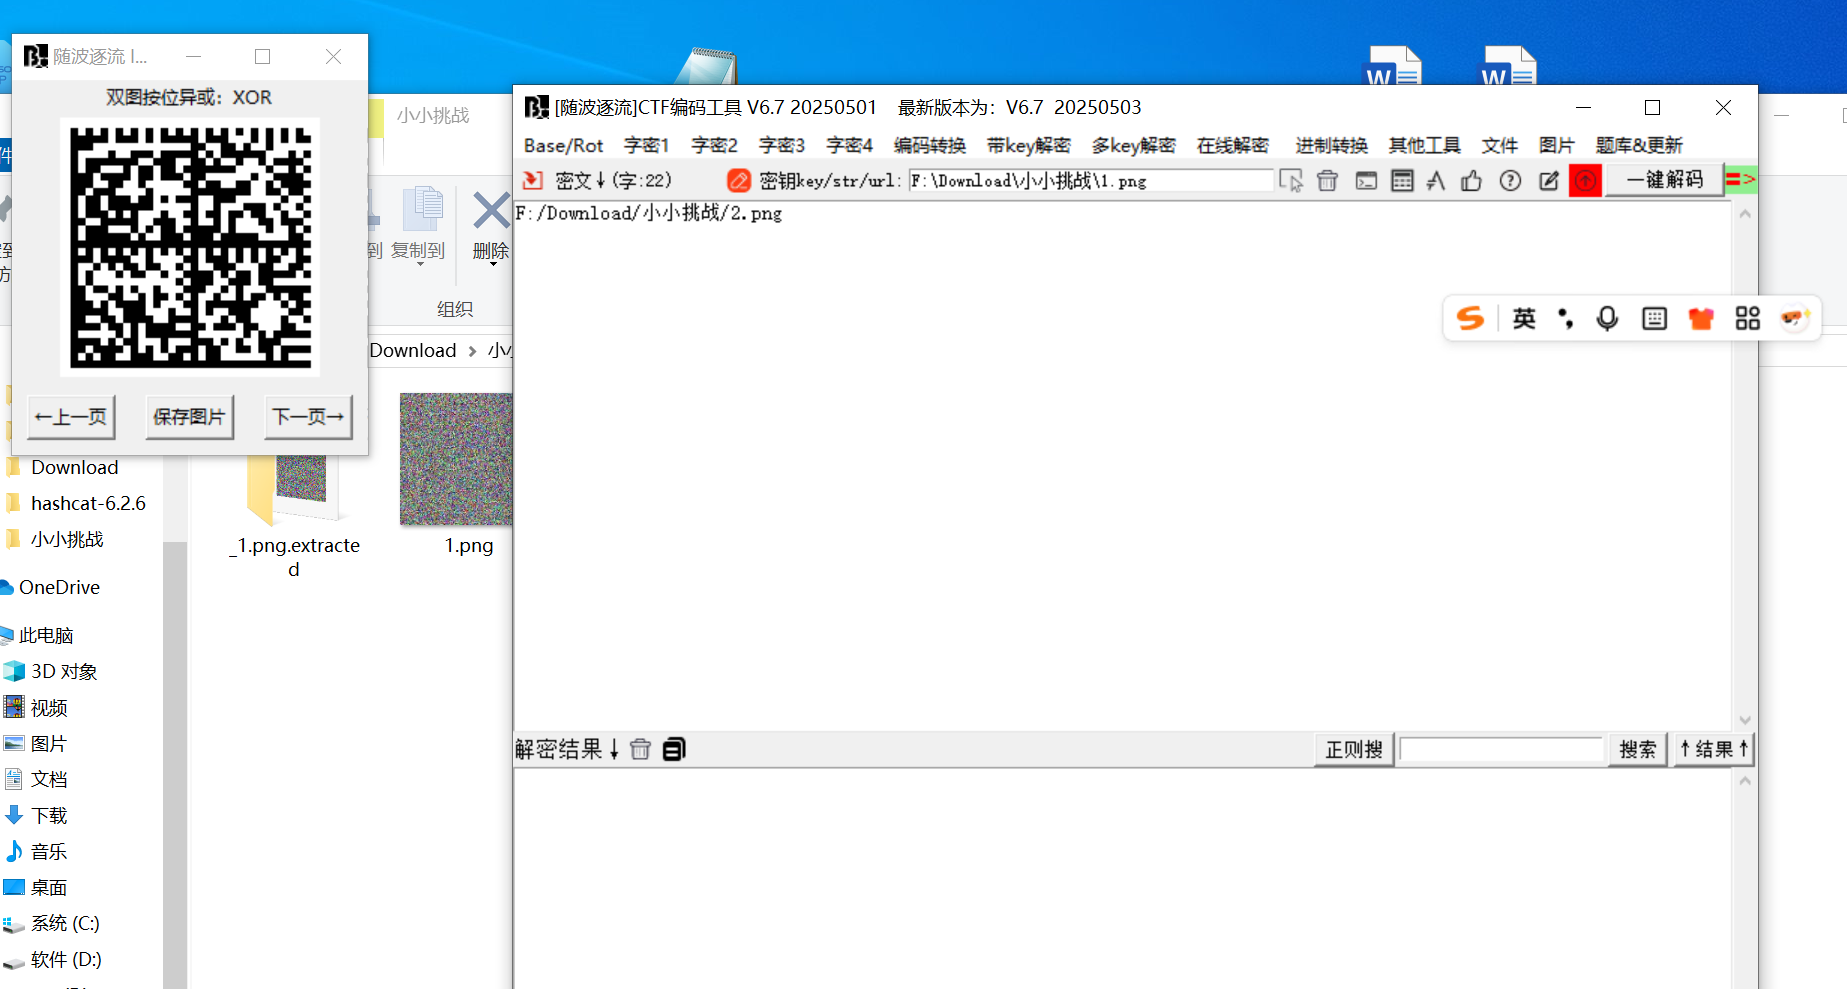Click the result pane scrollbar up arrow
1847x989 pixels.
tap(1745, 780)
